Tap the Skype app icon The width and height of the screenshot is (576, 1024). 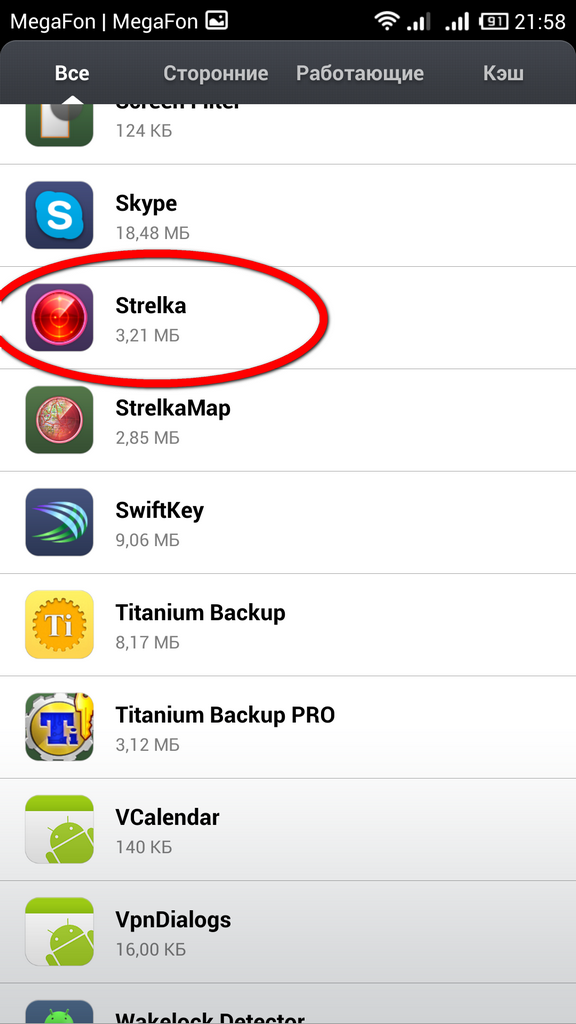[59, 215]
